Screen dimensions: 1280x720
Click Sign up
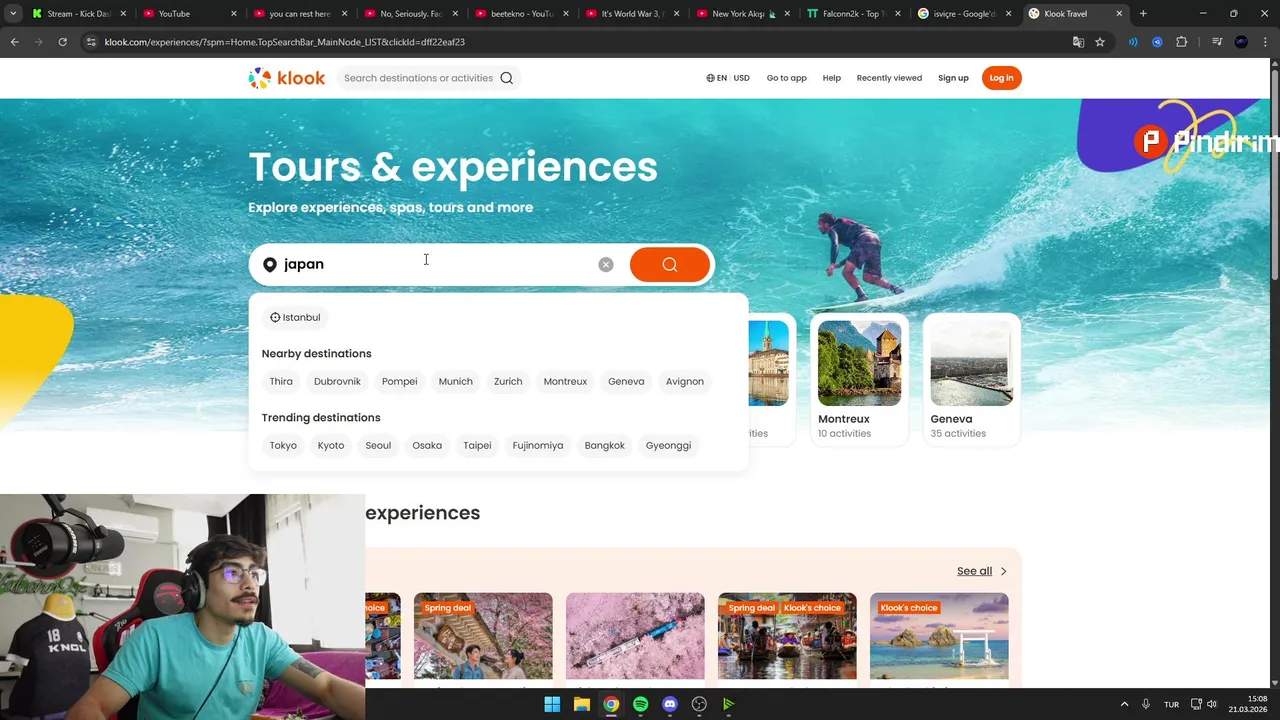[953, 78]
